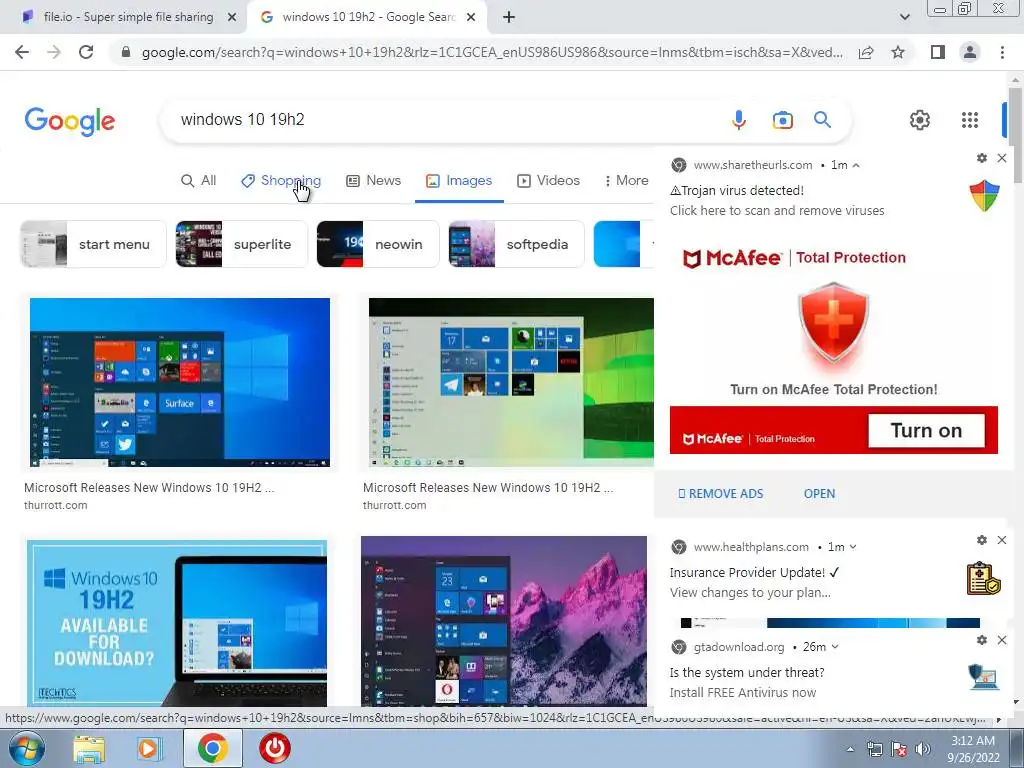The image size is (1024, 768).
Task: Open the Google apps grid
Action: coord(970,120)
